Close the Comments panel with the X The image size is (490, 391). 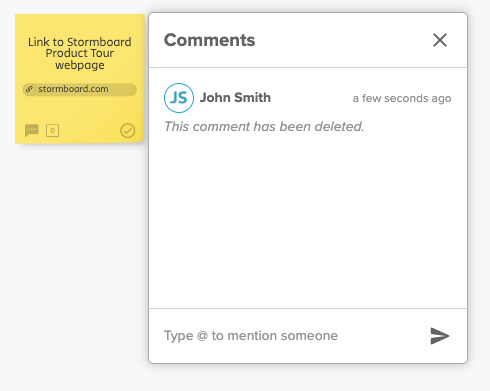click(x=440, y=40)
